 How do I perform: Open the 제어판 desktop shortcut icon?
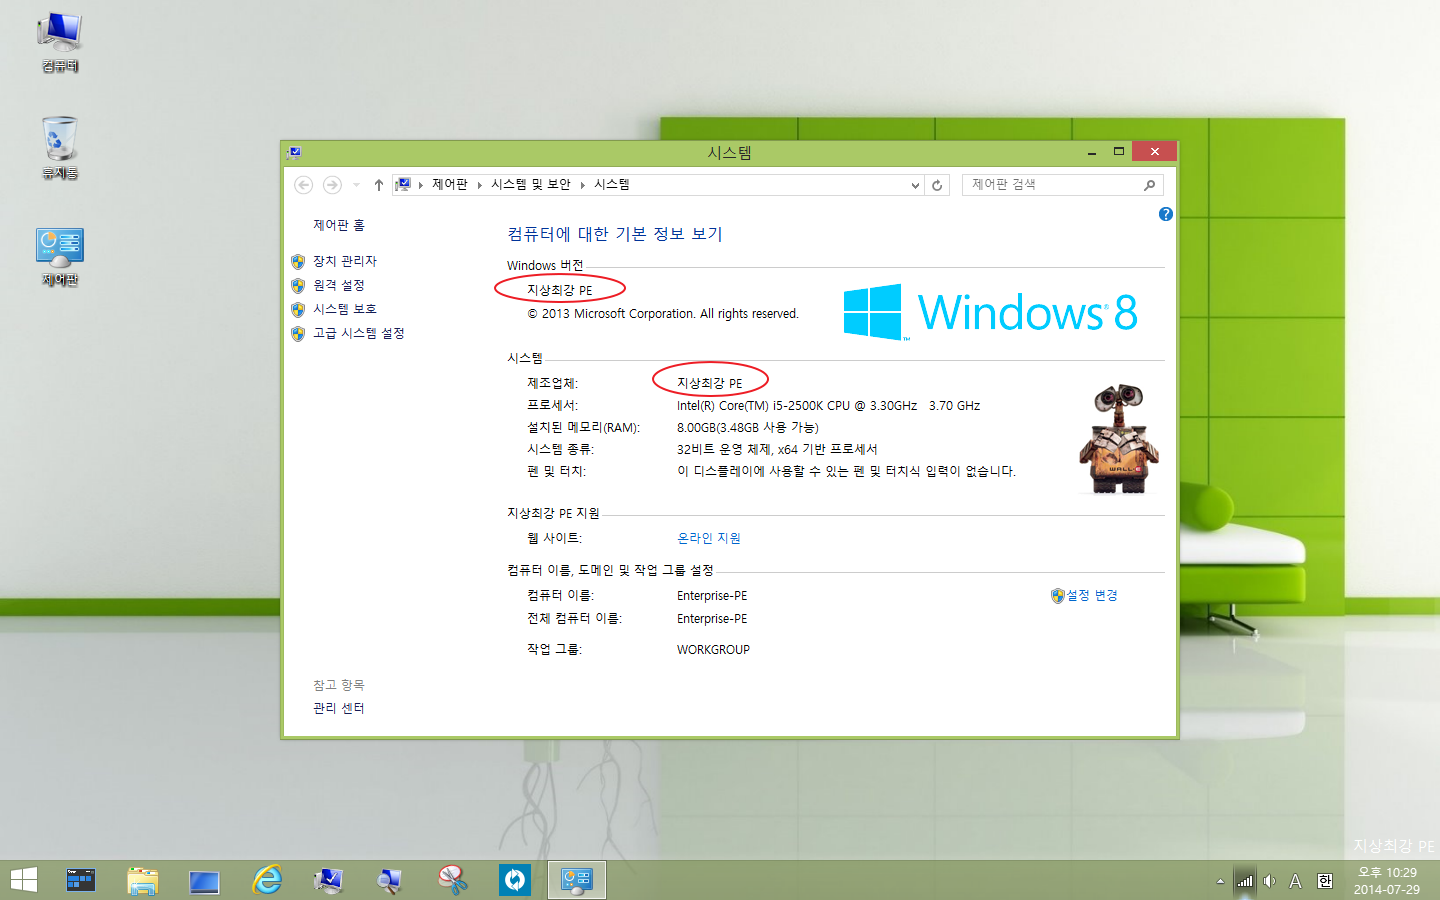[60, 257]
